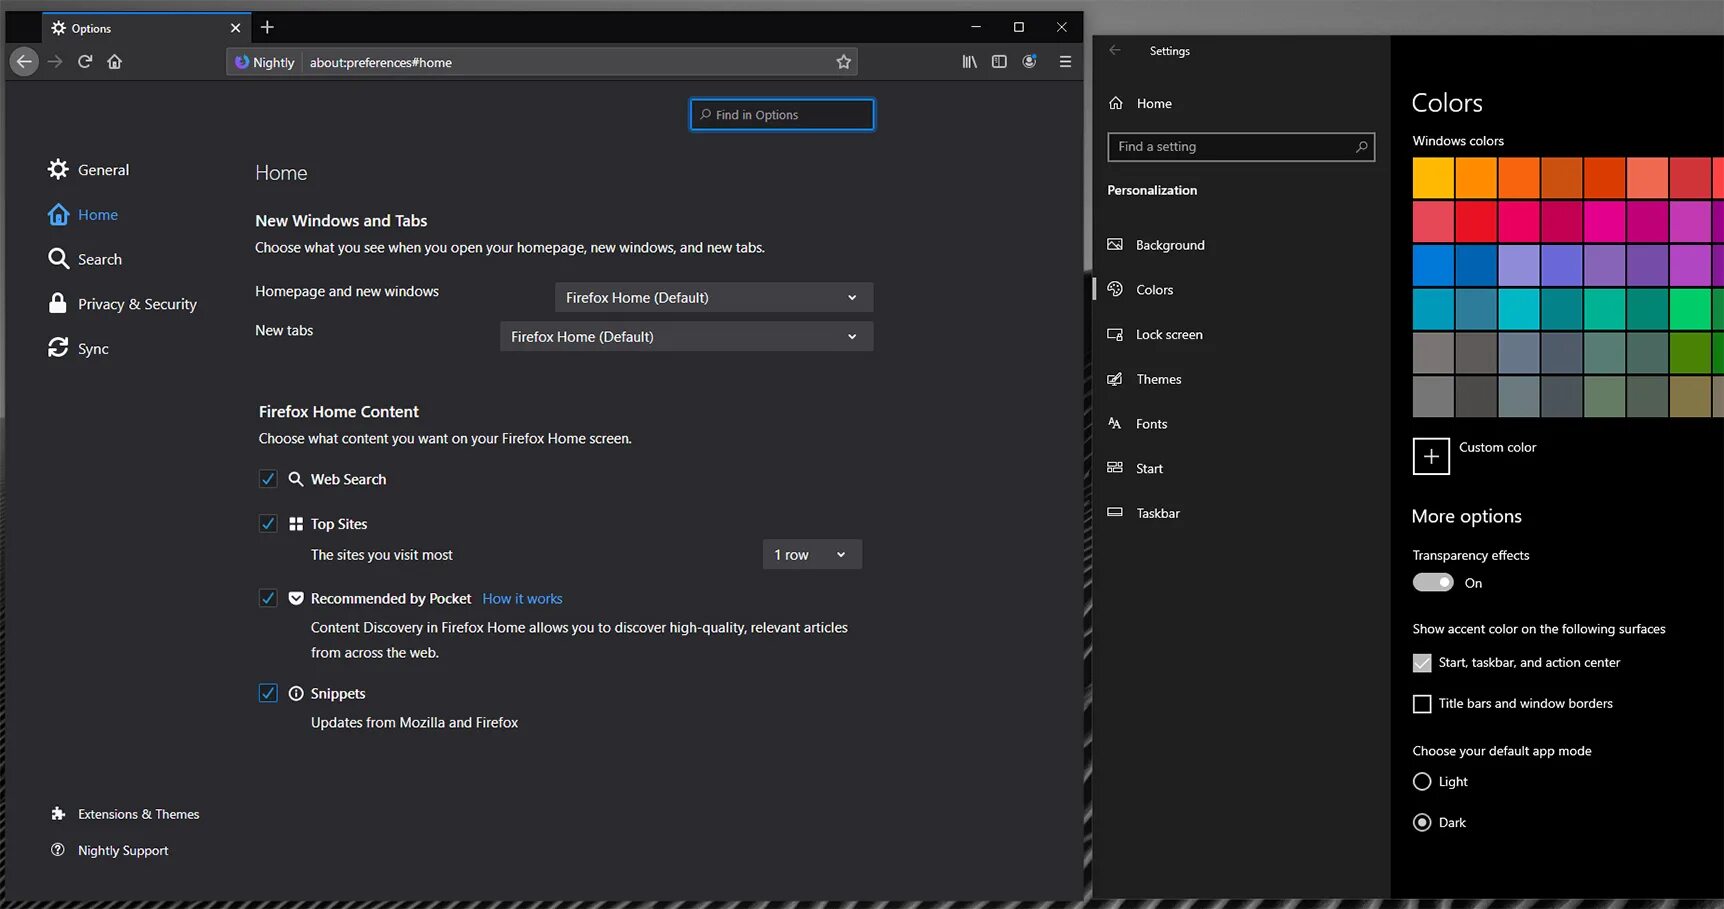Select Light default app mode

pos(1422,782)
